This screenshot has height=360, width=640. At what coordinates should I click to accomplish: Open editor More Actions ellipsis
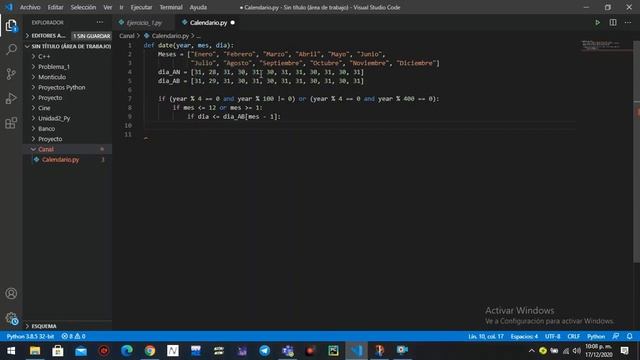[x=628, y=22]
